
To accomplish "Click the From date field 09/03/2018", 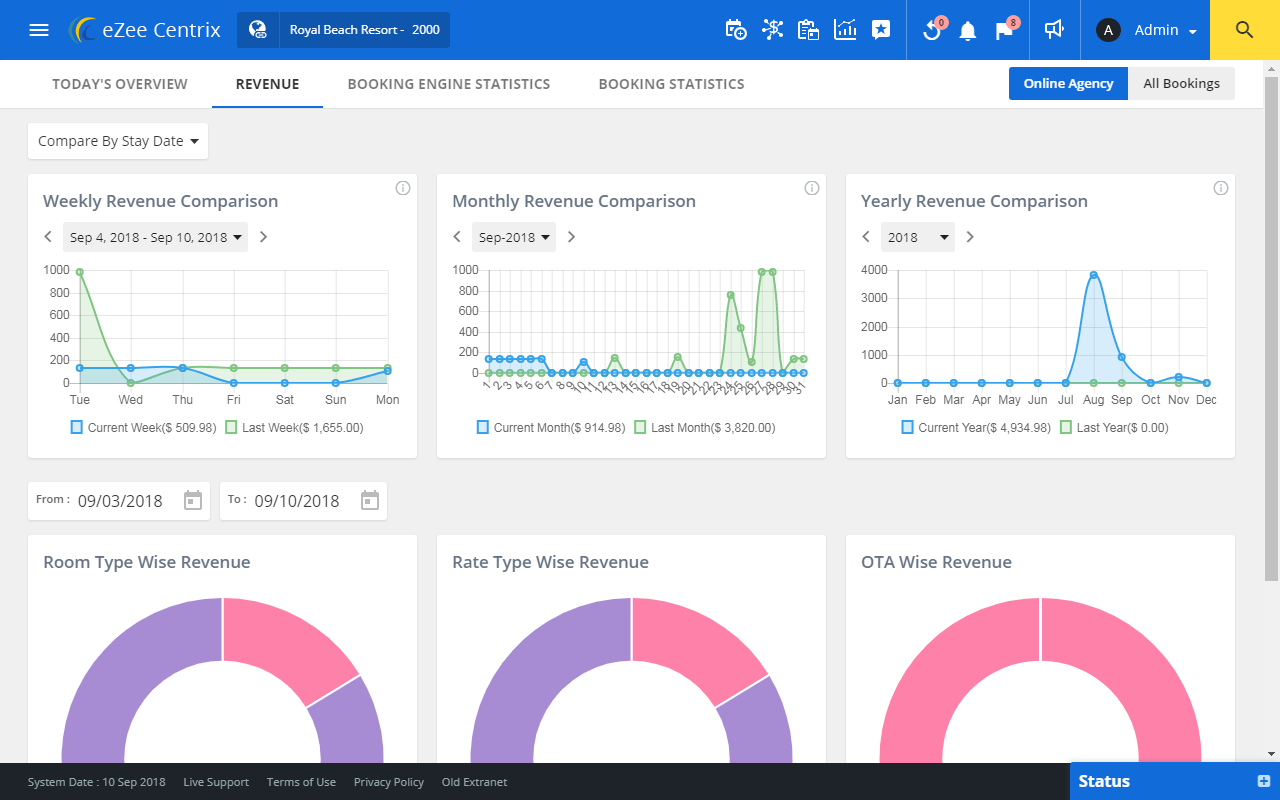I will pos(118,501).
